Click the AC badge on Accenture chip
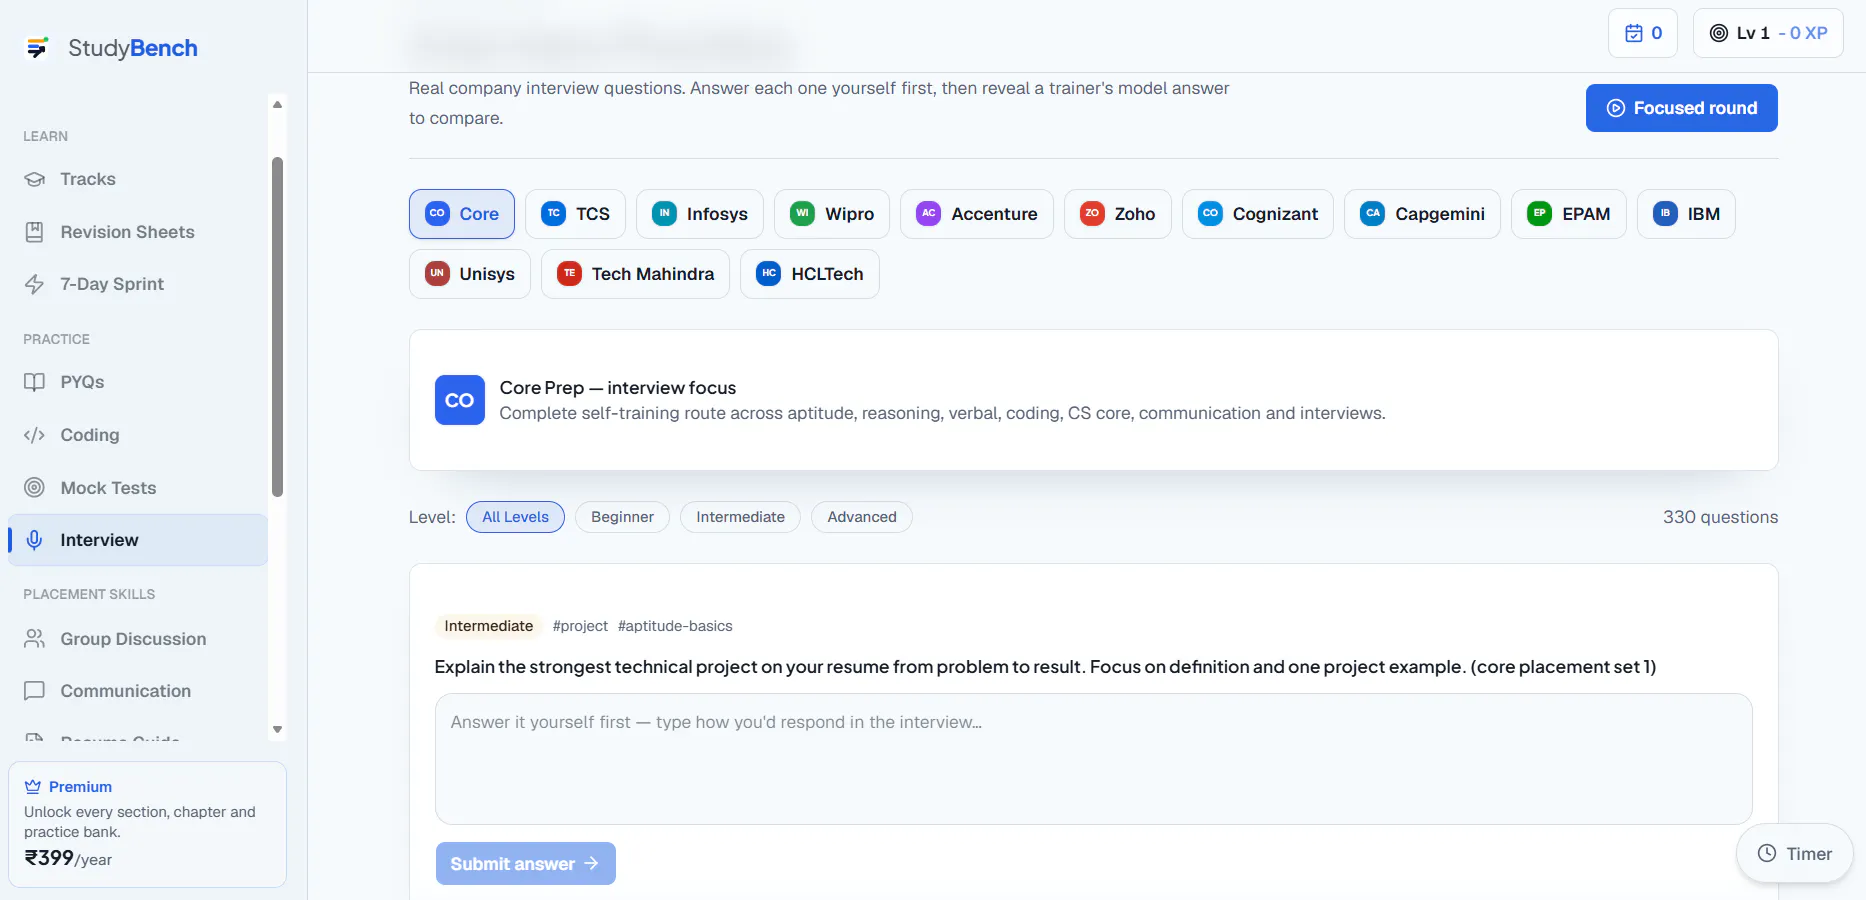The image size is (1866, 900). [x=929, y=214]
